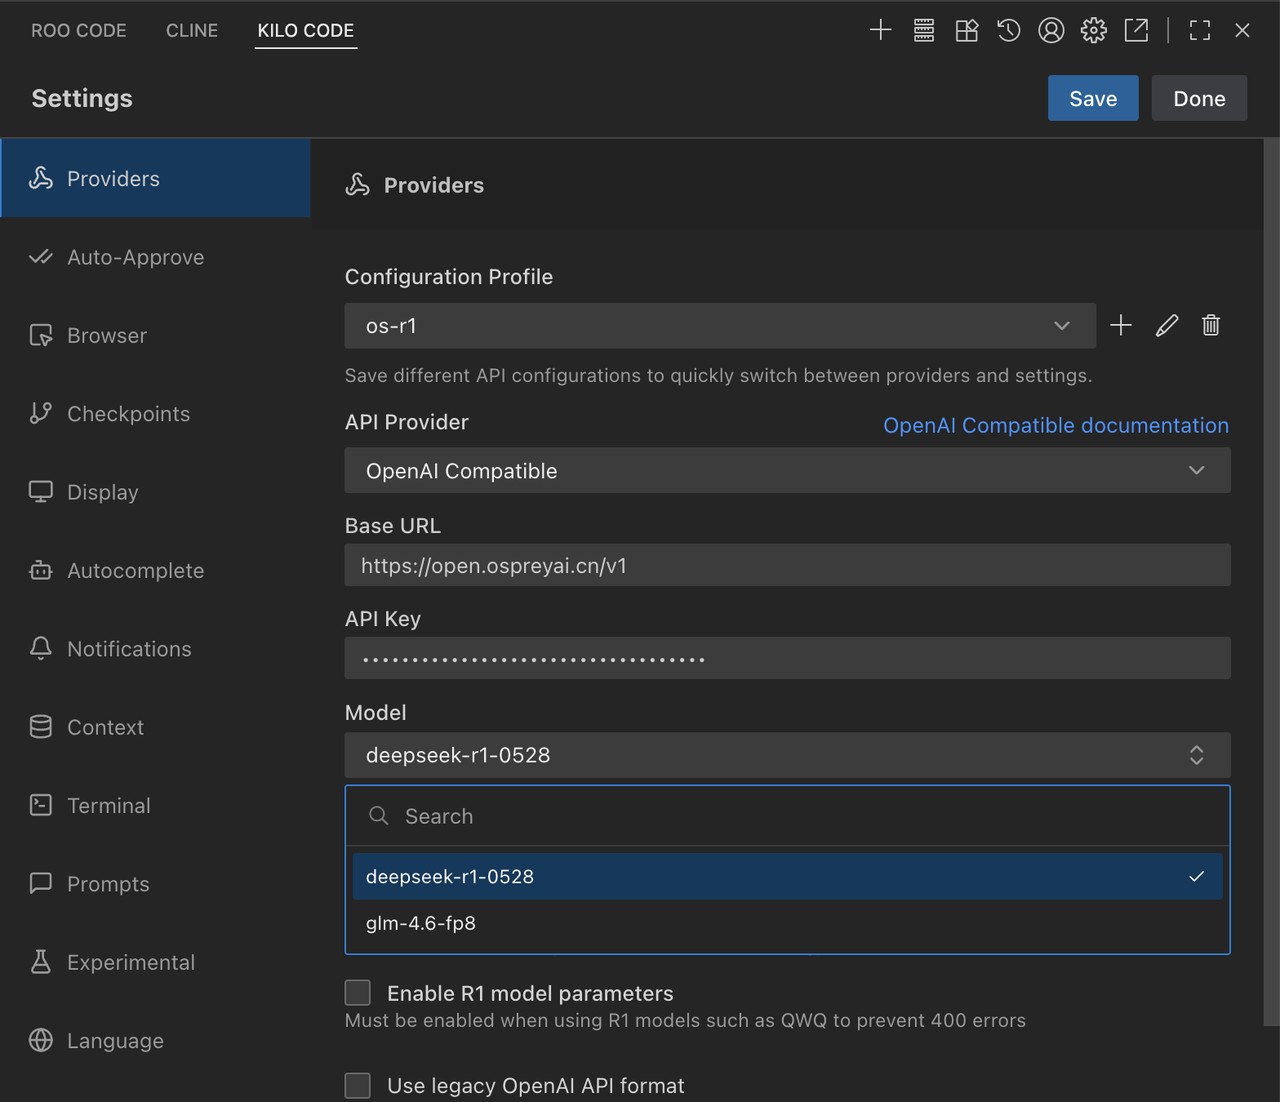The height and width of the screenshot is (1102, 1280).
Task: Toggle Use legacy OpenAI API format
Action: pos(358,1085)
